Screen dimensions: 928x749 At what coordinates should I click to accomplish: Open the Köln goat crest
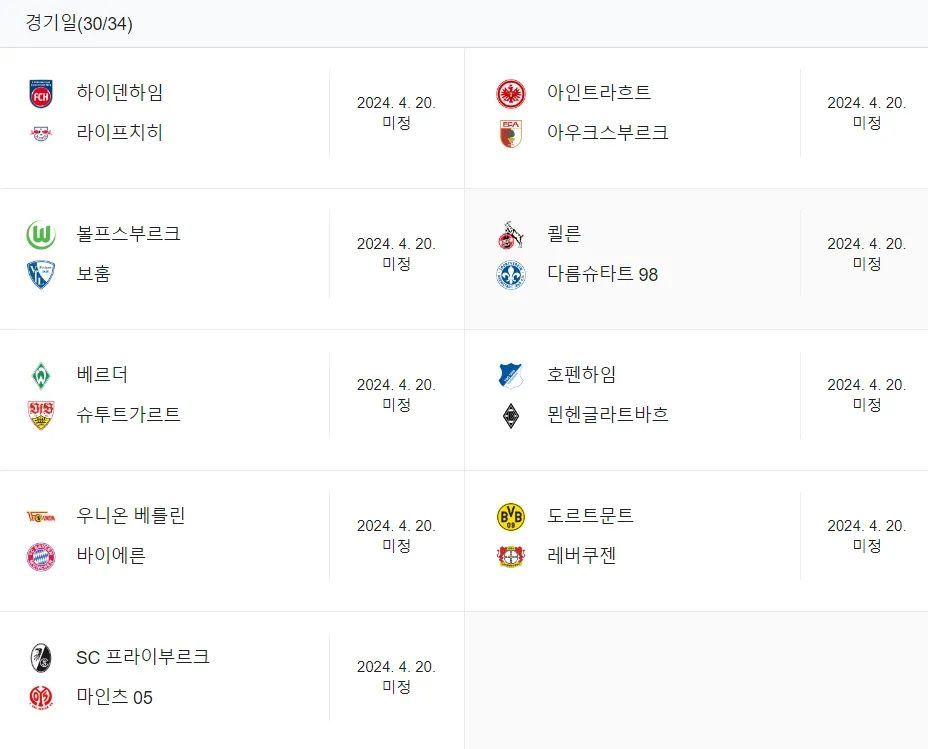coord(511,235)
